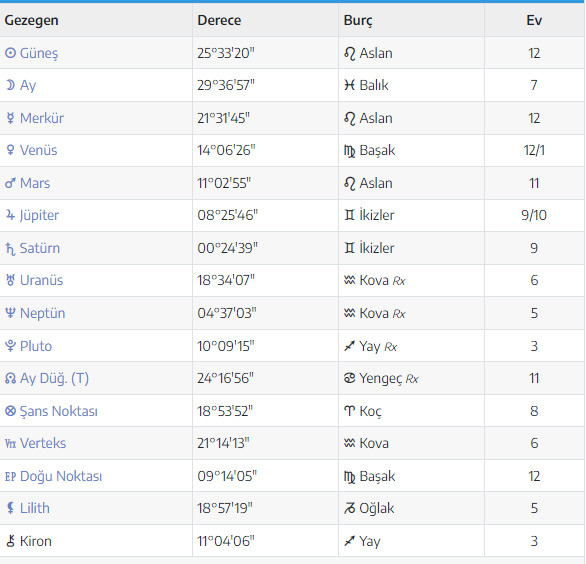Viewport: 586px width, 564px height.
Task: Select the degree value 25°33'20"
Action: click(226, 53)
